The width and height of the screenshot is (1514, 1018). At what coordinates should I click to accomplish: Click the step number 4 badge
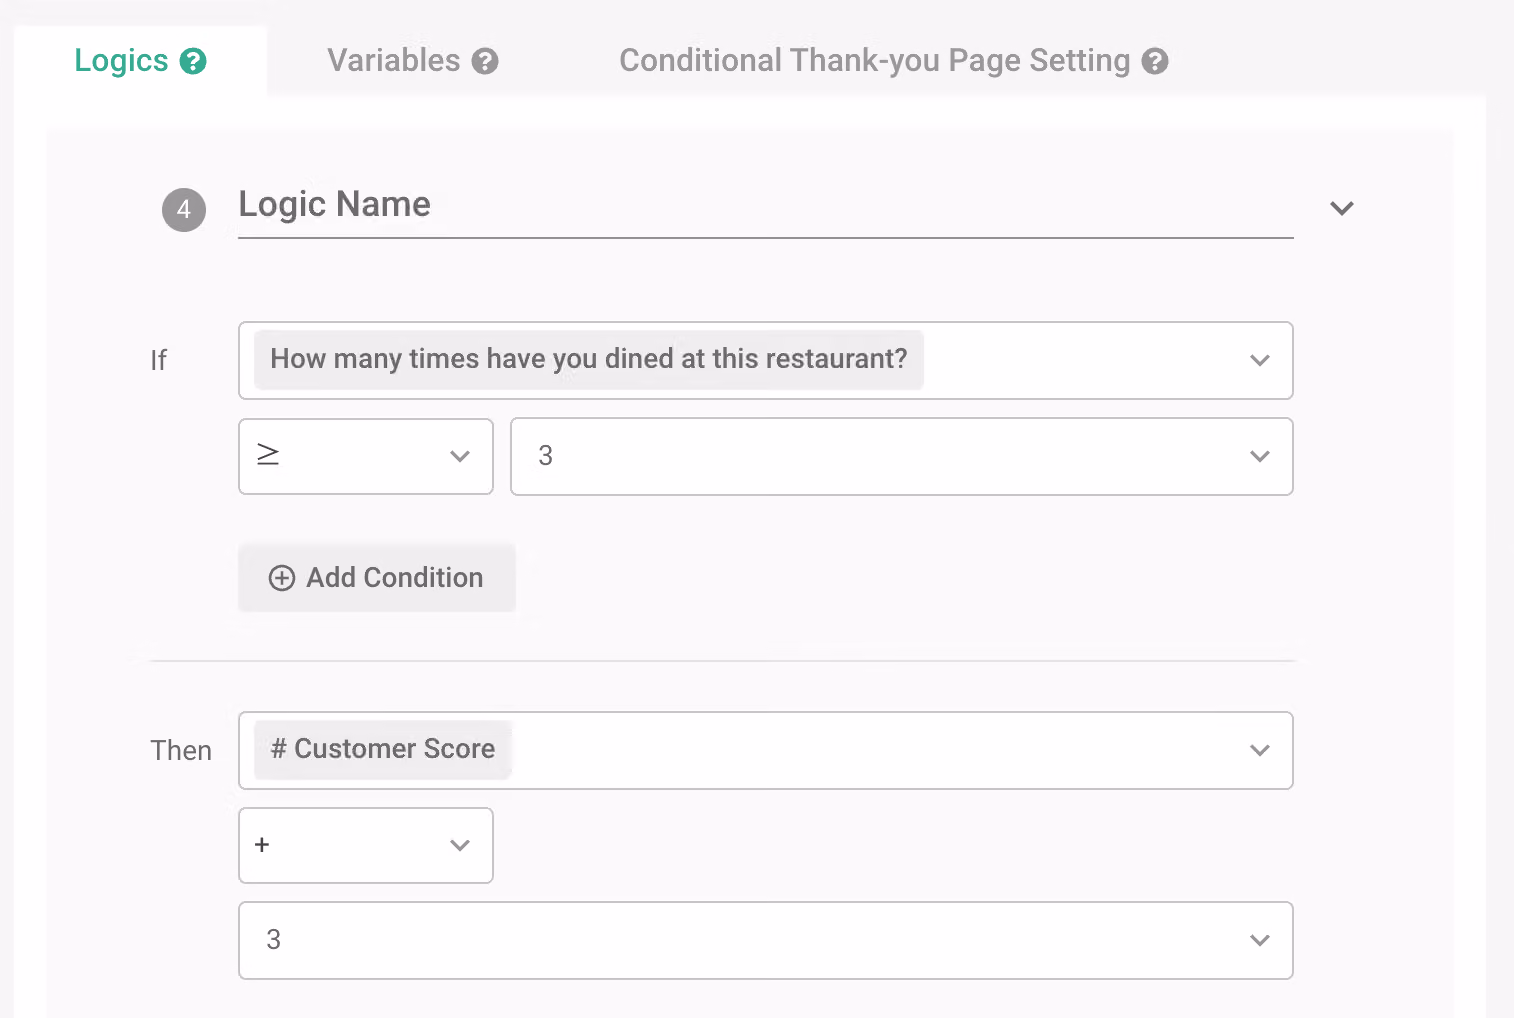[184, 210]
